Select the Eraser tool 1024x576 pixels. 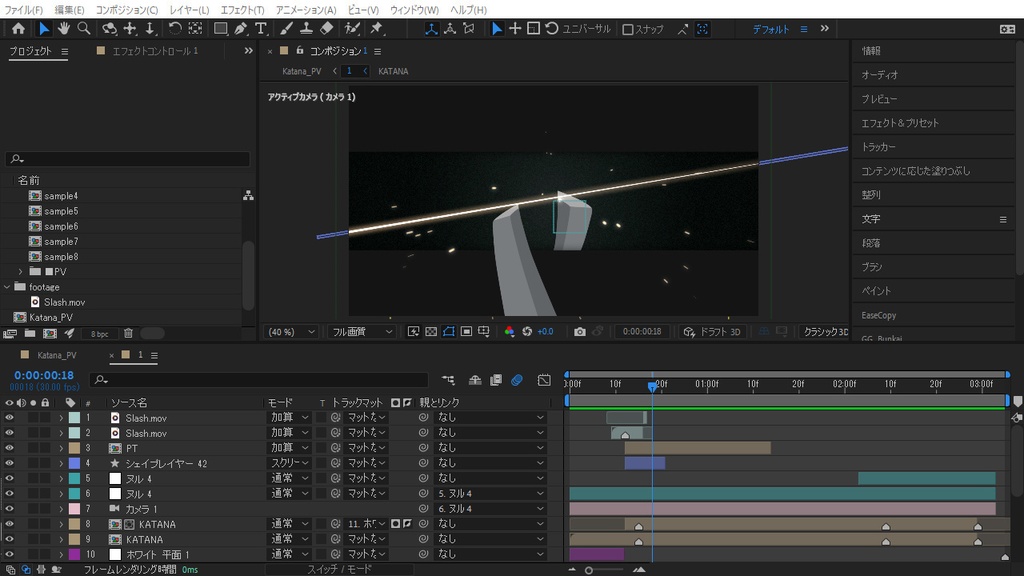[326, 29]
